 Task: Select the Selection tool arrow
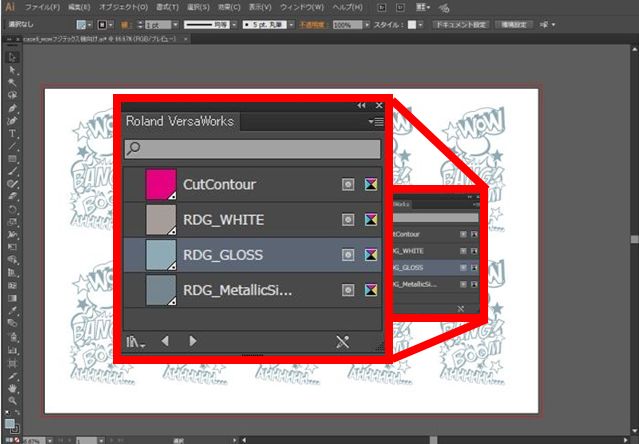(x=12, y=57)
